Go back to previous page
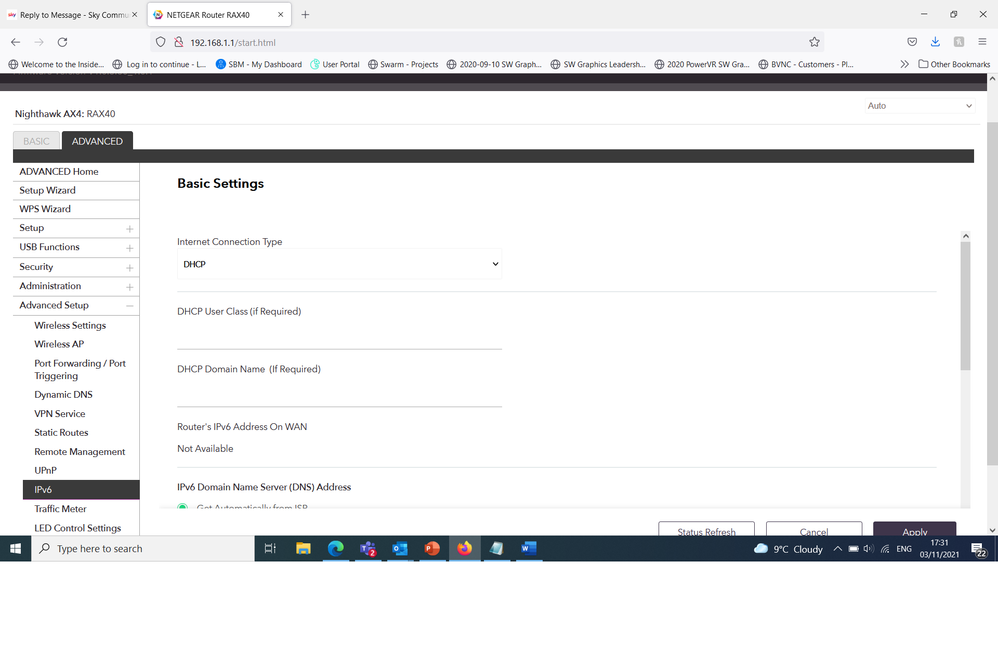Image resolution: width=998 pixels, height=650 pixels. coord(16,42)
